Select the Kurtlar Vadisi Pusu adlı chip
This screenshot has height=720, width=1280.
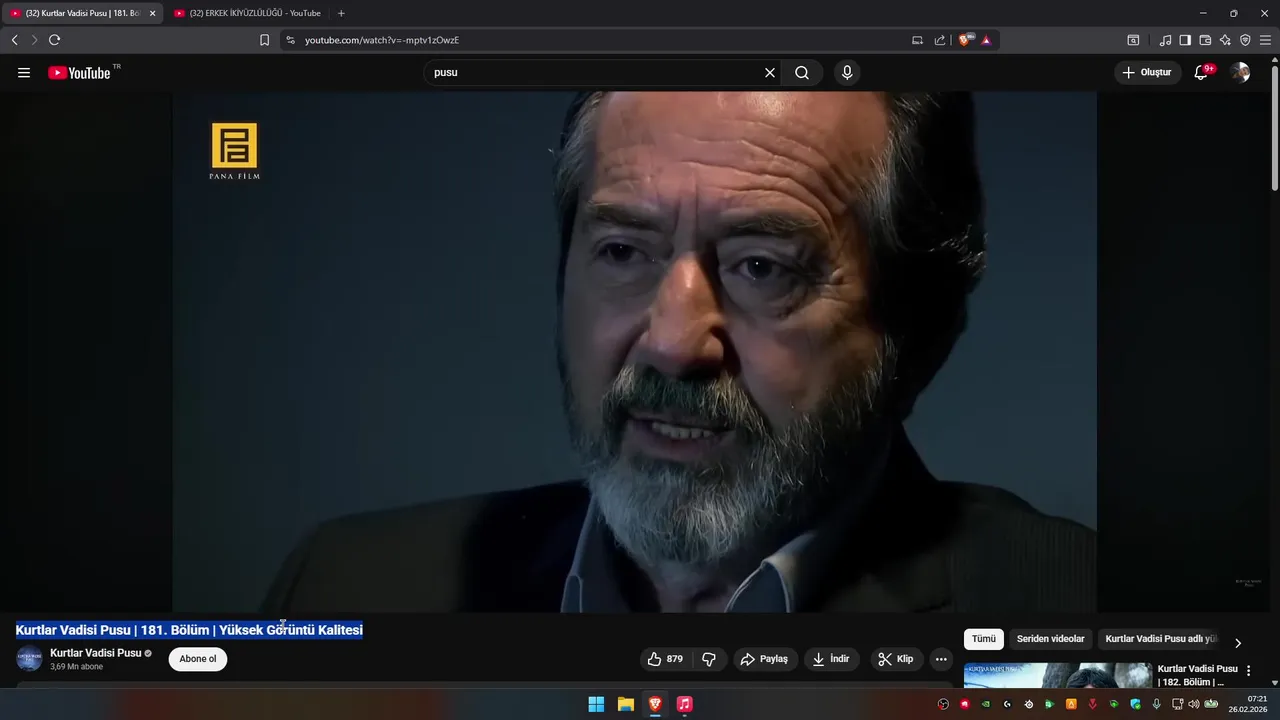1160,639
